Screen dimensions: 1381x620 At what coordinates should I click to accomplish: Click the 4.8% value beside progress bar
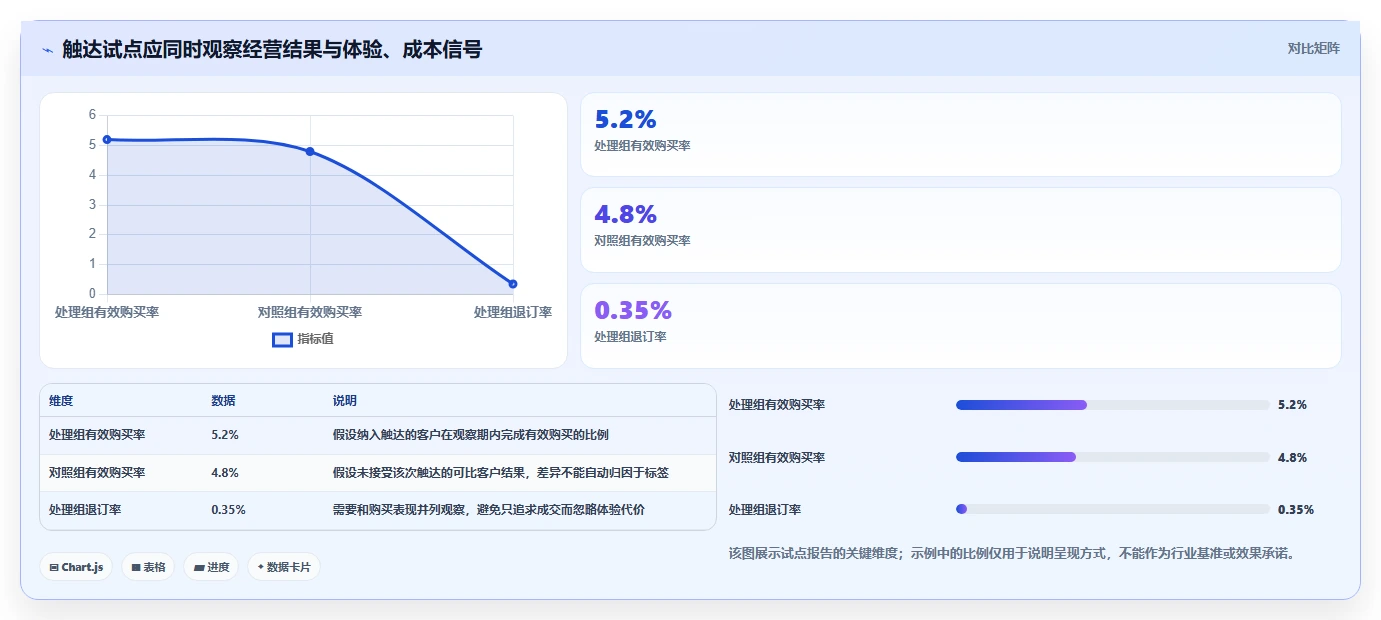(1292, 457)
